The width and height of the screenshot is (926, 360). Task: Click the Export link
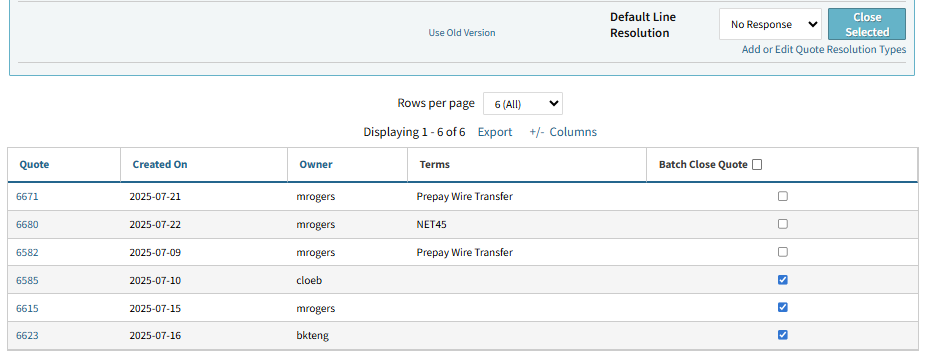click(x=495, y=132)
